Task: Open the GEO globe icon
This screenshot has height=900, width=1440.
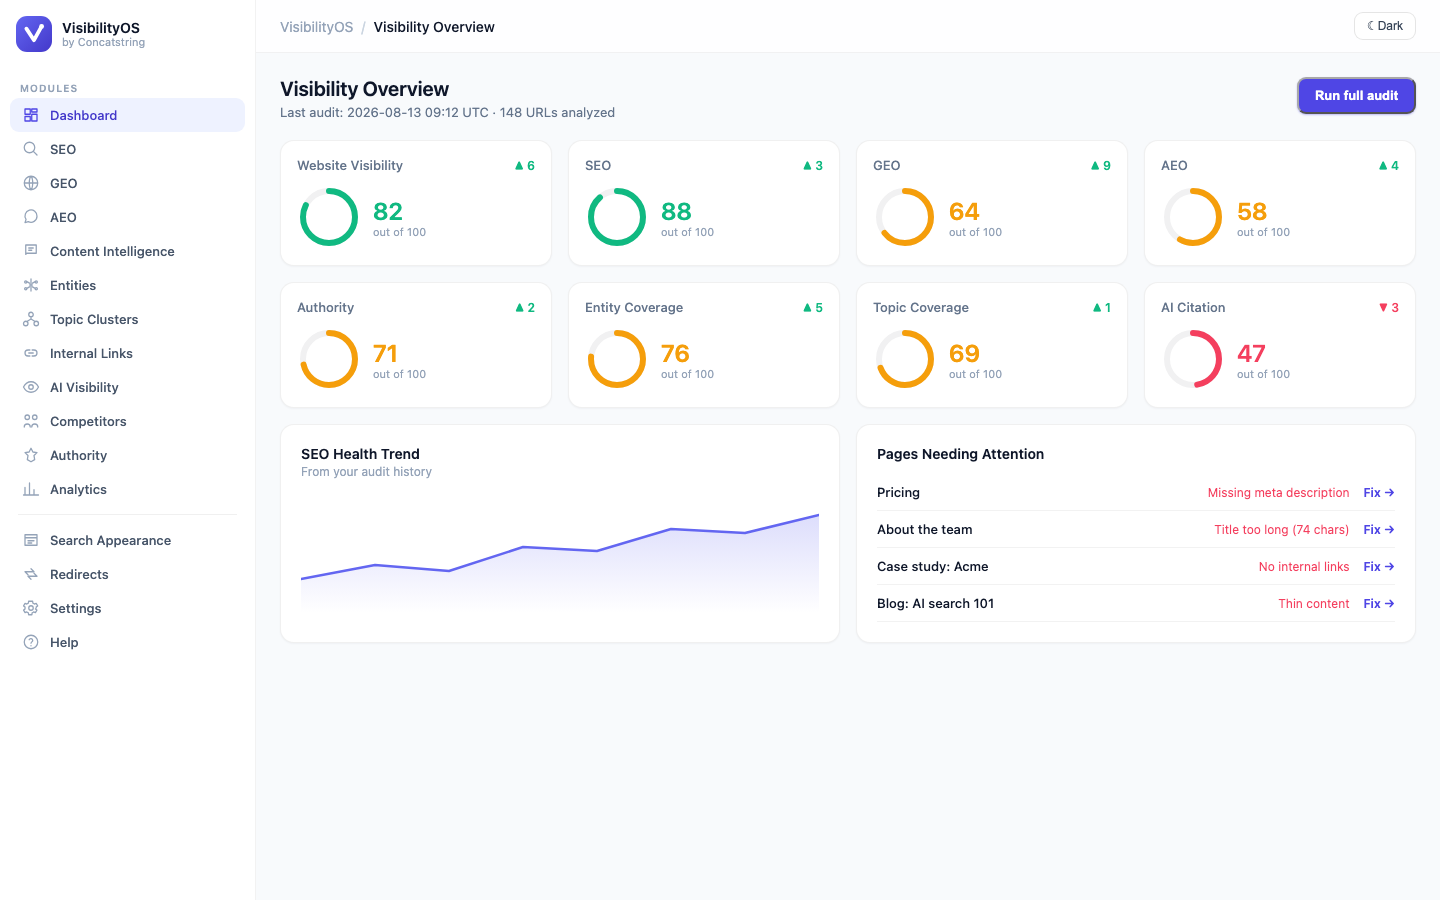Action: coord(31,183)
